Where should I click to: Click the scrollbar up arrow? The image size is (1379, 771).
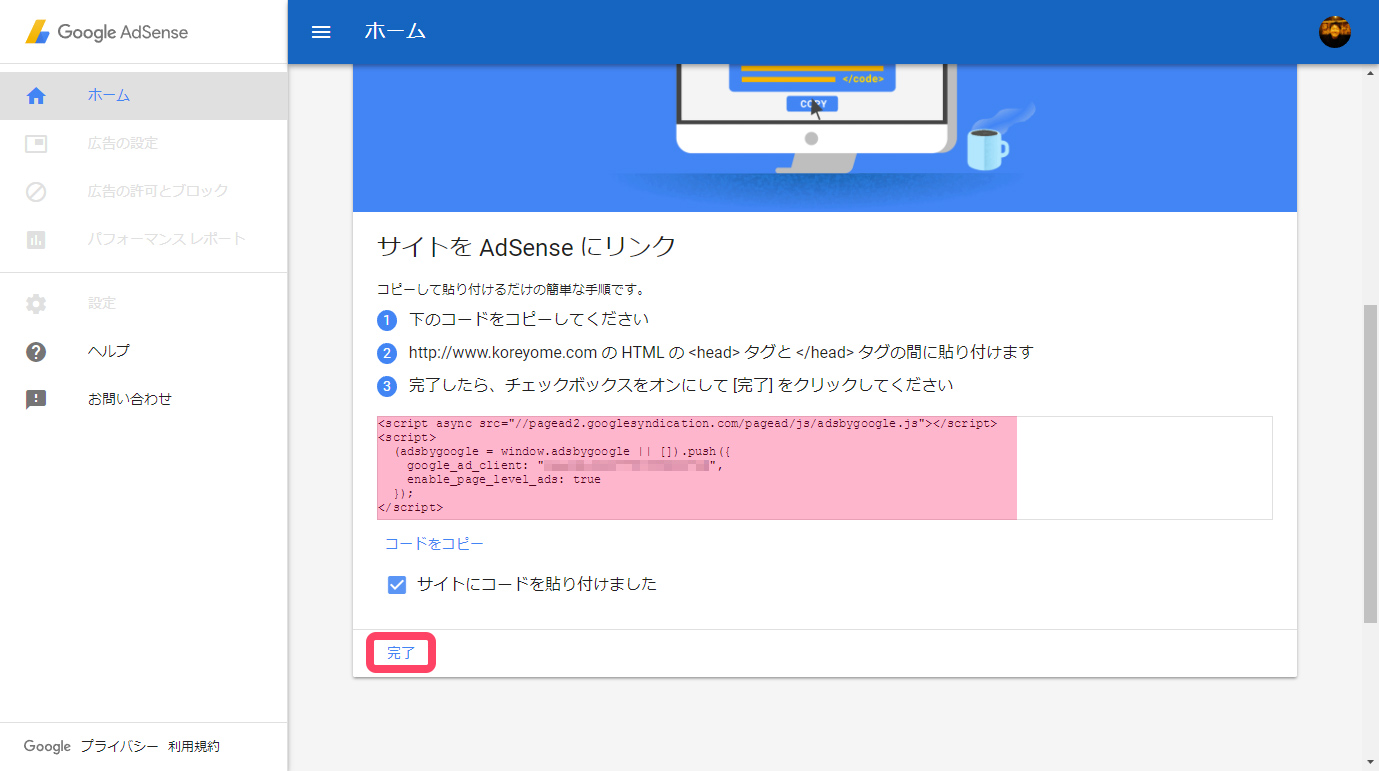(1370, 74)
